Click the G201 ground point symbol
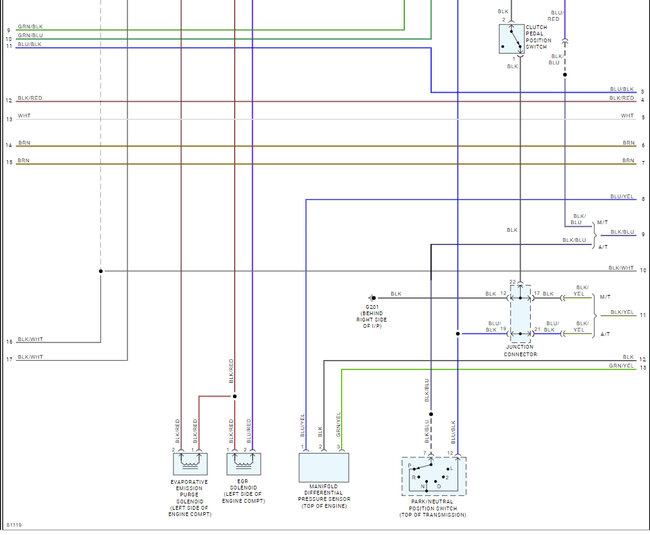The image size is (650, 535). (373, 298)
